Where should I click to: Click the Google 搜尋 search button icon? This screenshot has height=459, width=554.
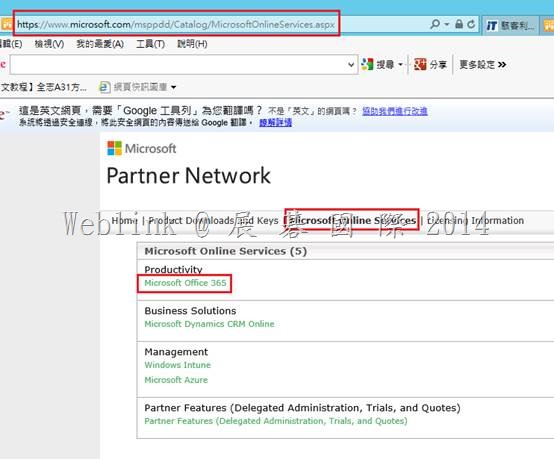pos(367,64)
